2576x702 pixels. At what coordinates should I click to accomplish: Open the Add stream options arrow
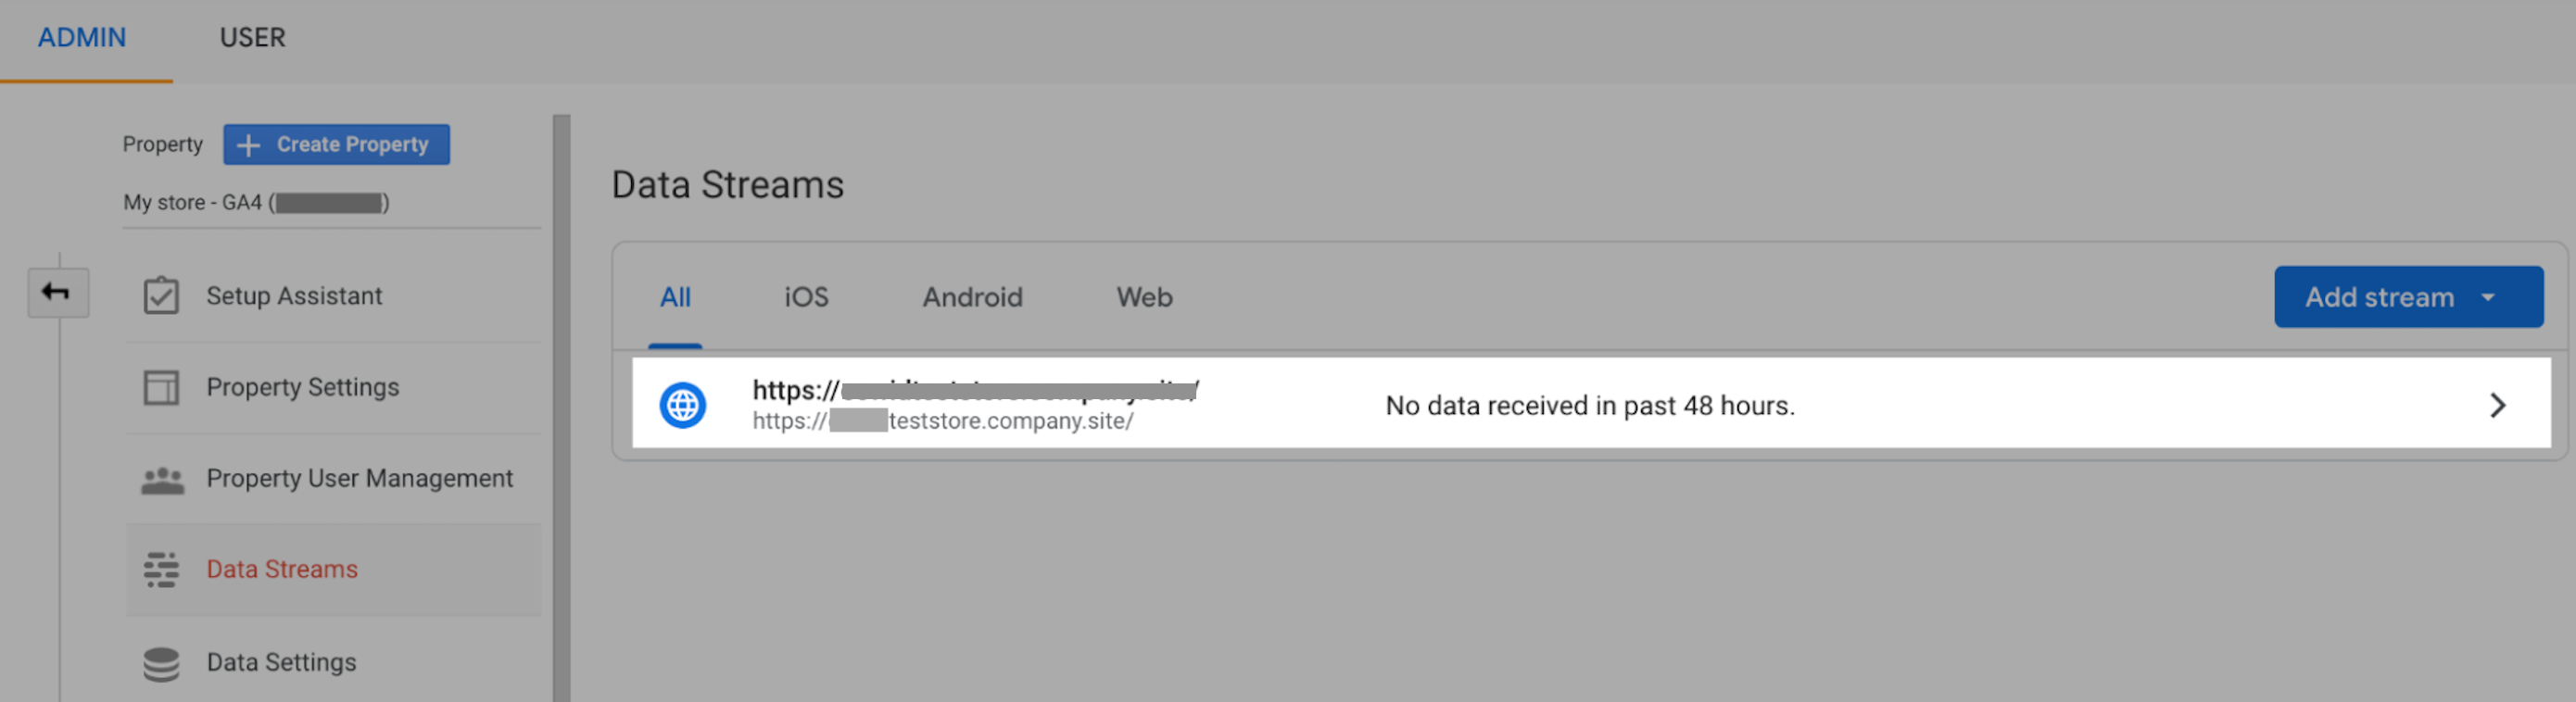(x=2489, y=296)
